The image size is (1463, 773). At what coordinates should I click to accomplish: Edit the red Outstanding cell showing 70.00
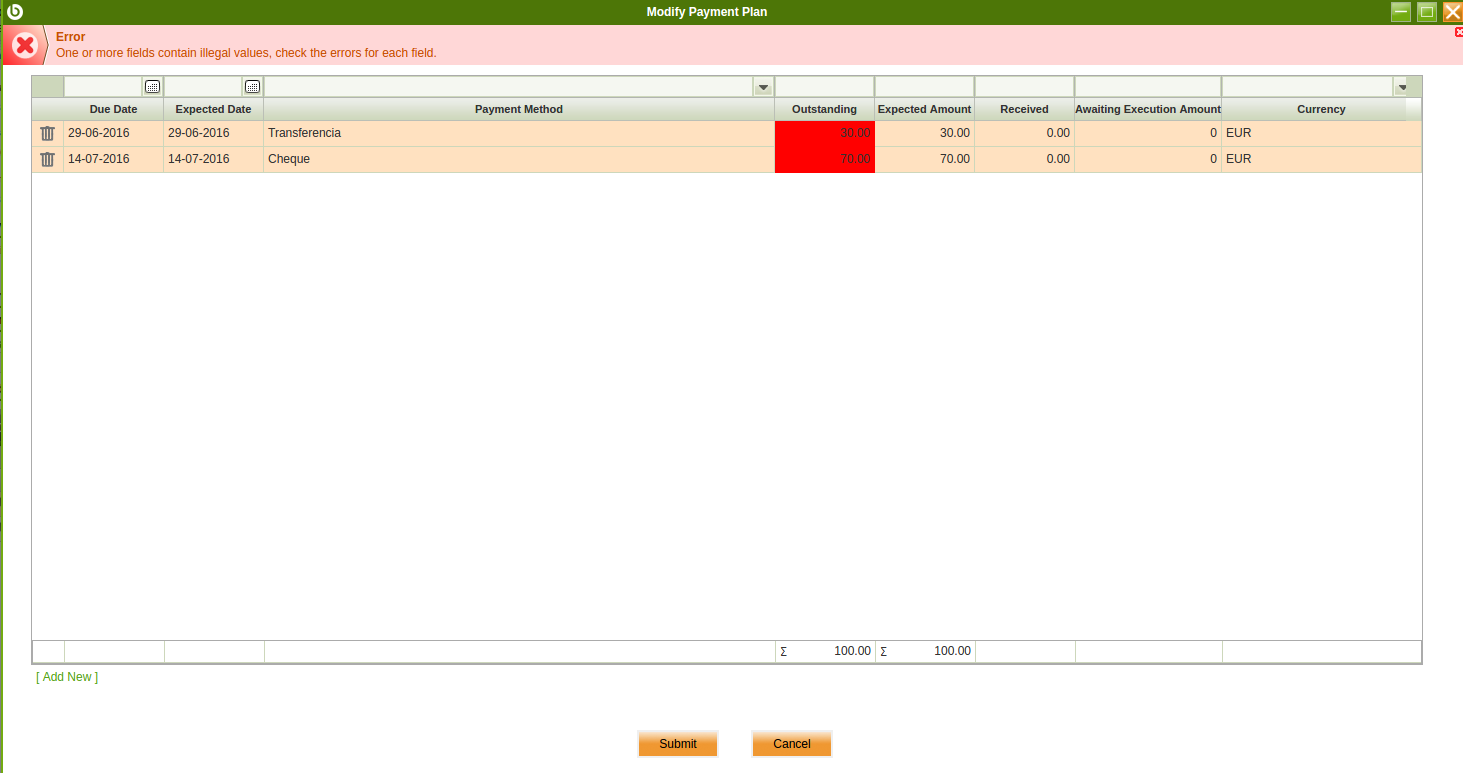[x=825, y=159]
